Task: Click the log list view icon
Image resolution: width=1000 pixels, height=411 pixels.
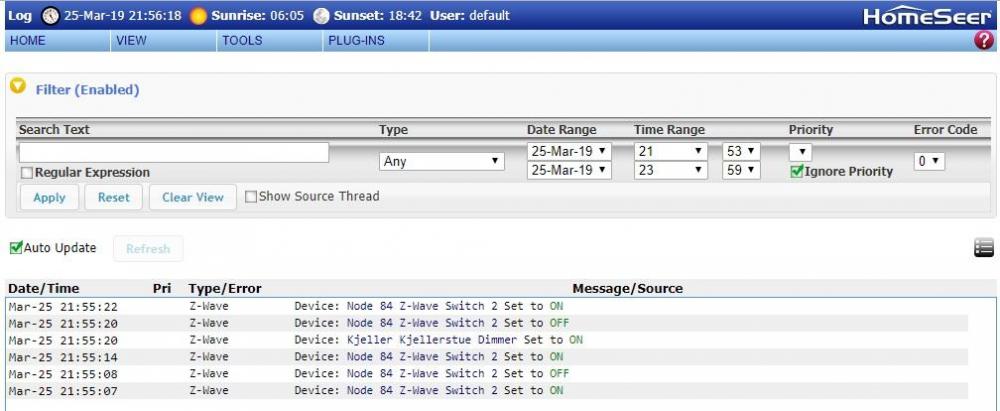Action: point(983,249)
